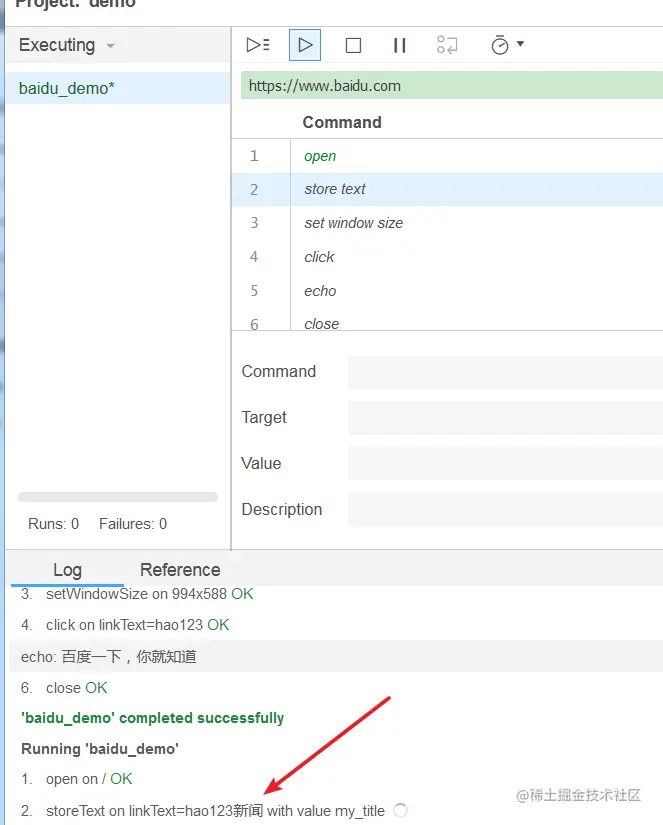Select the click command row

click(447, 257)
